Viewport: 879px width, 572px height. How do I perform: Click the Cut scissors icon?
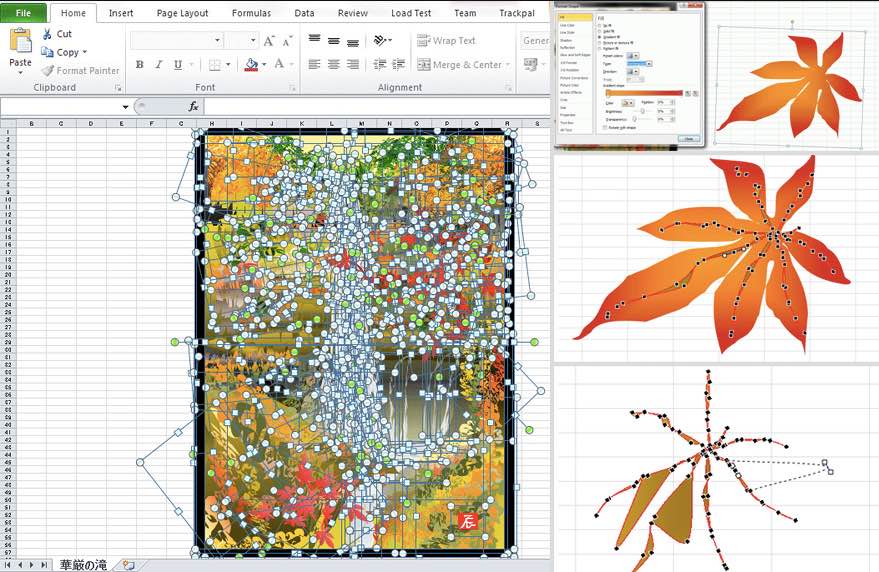click(49, 34)
